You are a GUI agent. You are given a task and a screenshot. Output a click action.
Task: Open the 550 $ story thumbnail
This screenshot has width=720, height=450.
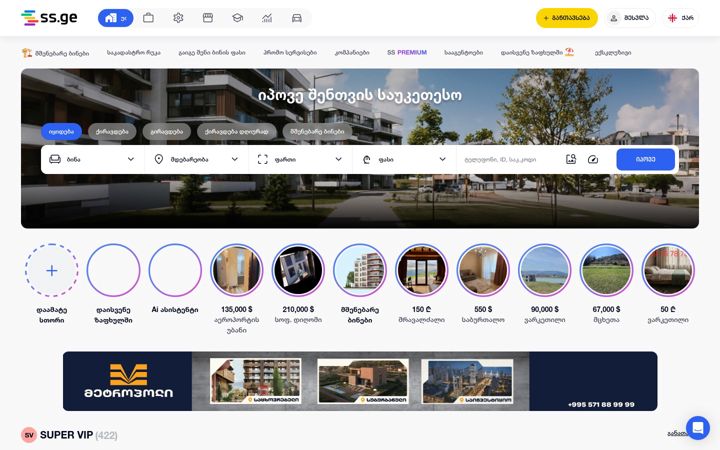pos(483,270)
